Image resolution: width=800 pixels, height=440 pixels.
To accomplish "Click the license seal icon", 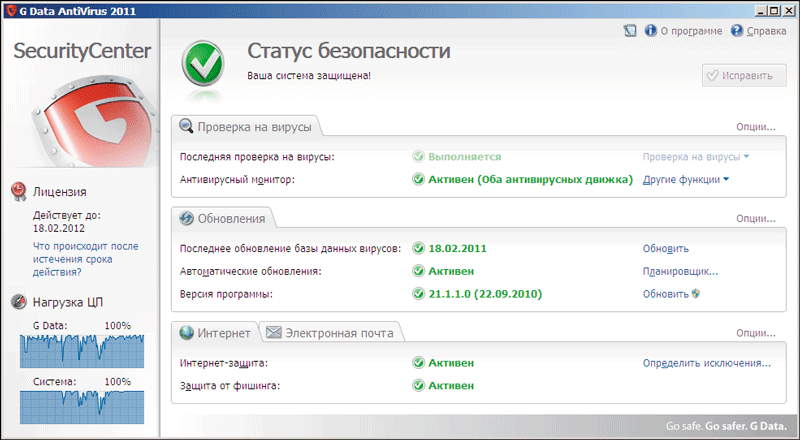I will pos(18,191).
